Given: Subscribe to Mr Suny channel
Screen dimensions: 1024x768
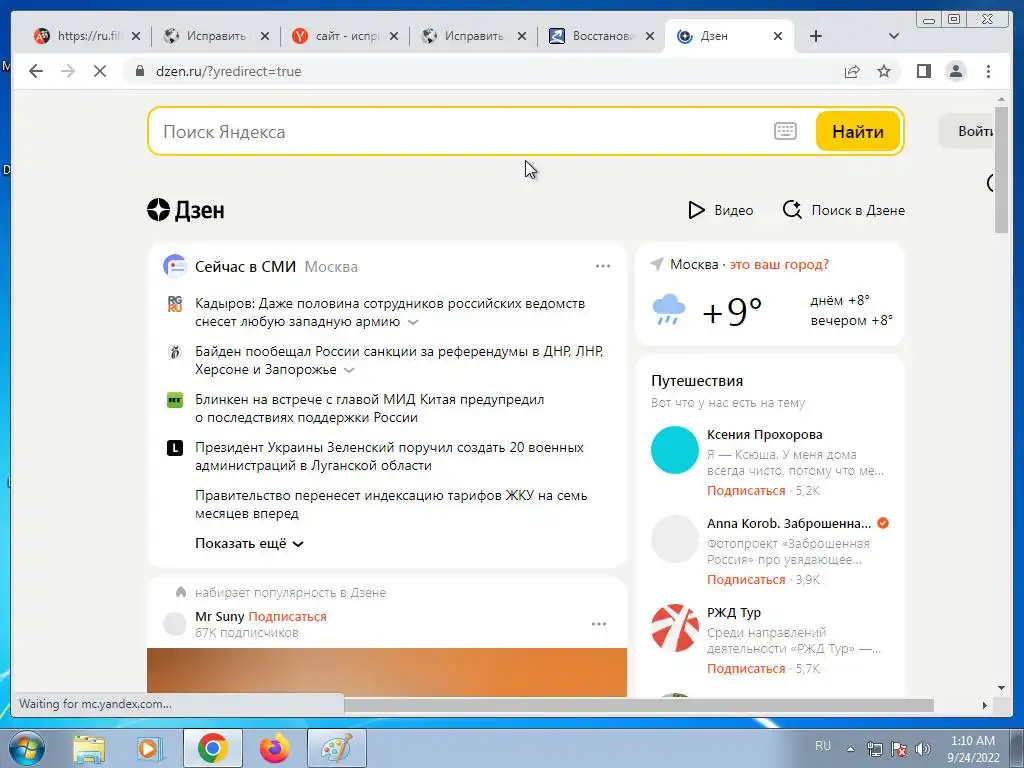Looking at the screenshot, I should [x=287, y=616].
